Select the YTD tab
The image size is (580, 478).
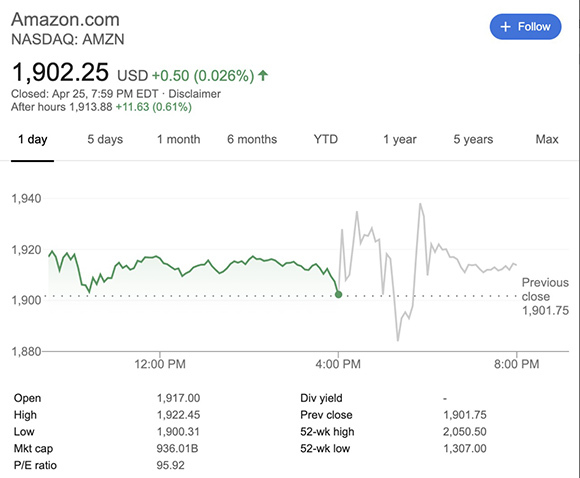(x=326, y=139)
